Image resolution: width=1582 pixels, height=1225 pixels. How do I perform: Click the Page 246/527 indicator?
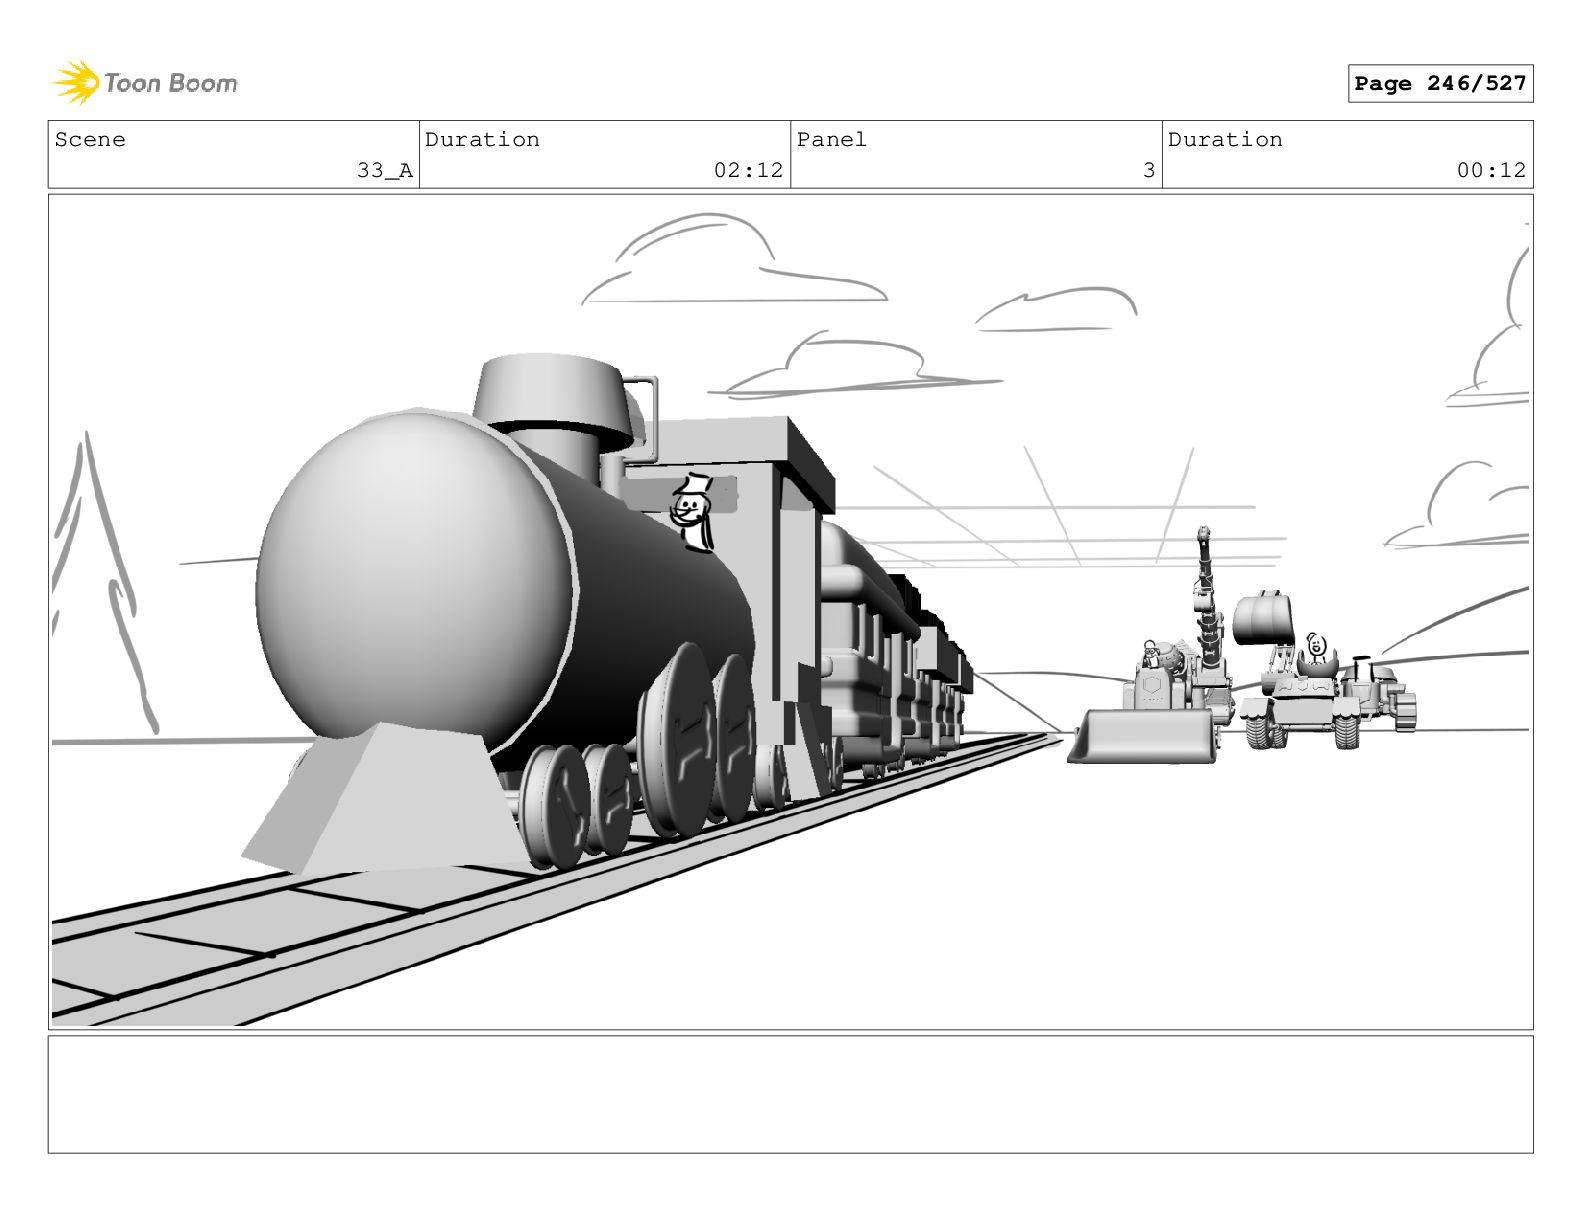(x=1440, y=84)
